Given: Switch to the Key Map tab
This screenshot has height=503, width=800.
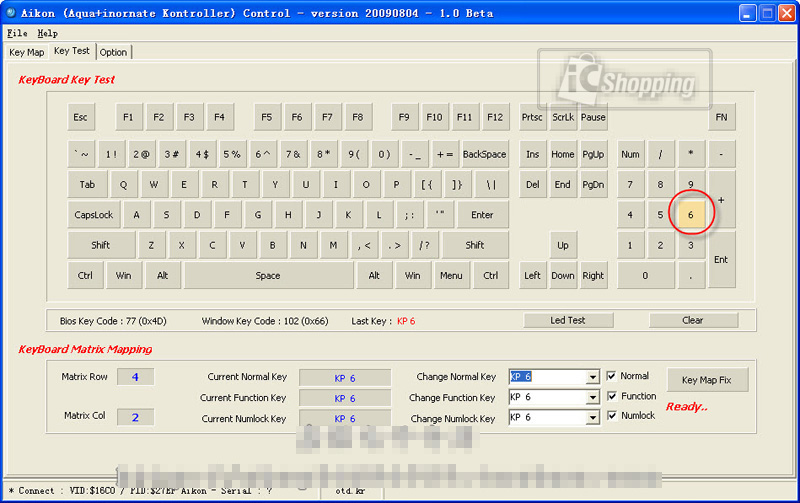Looking at the screenshot, I should (27, 52).
